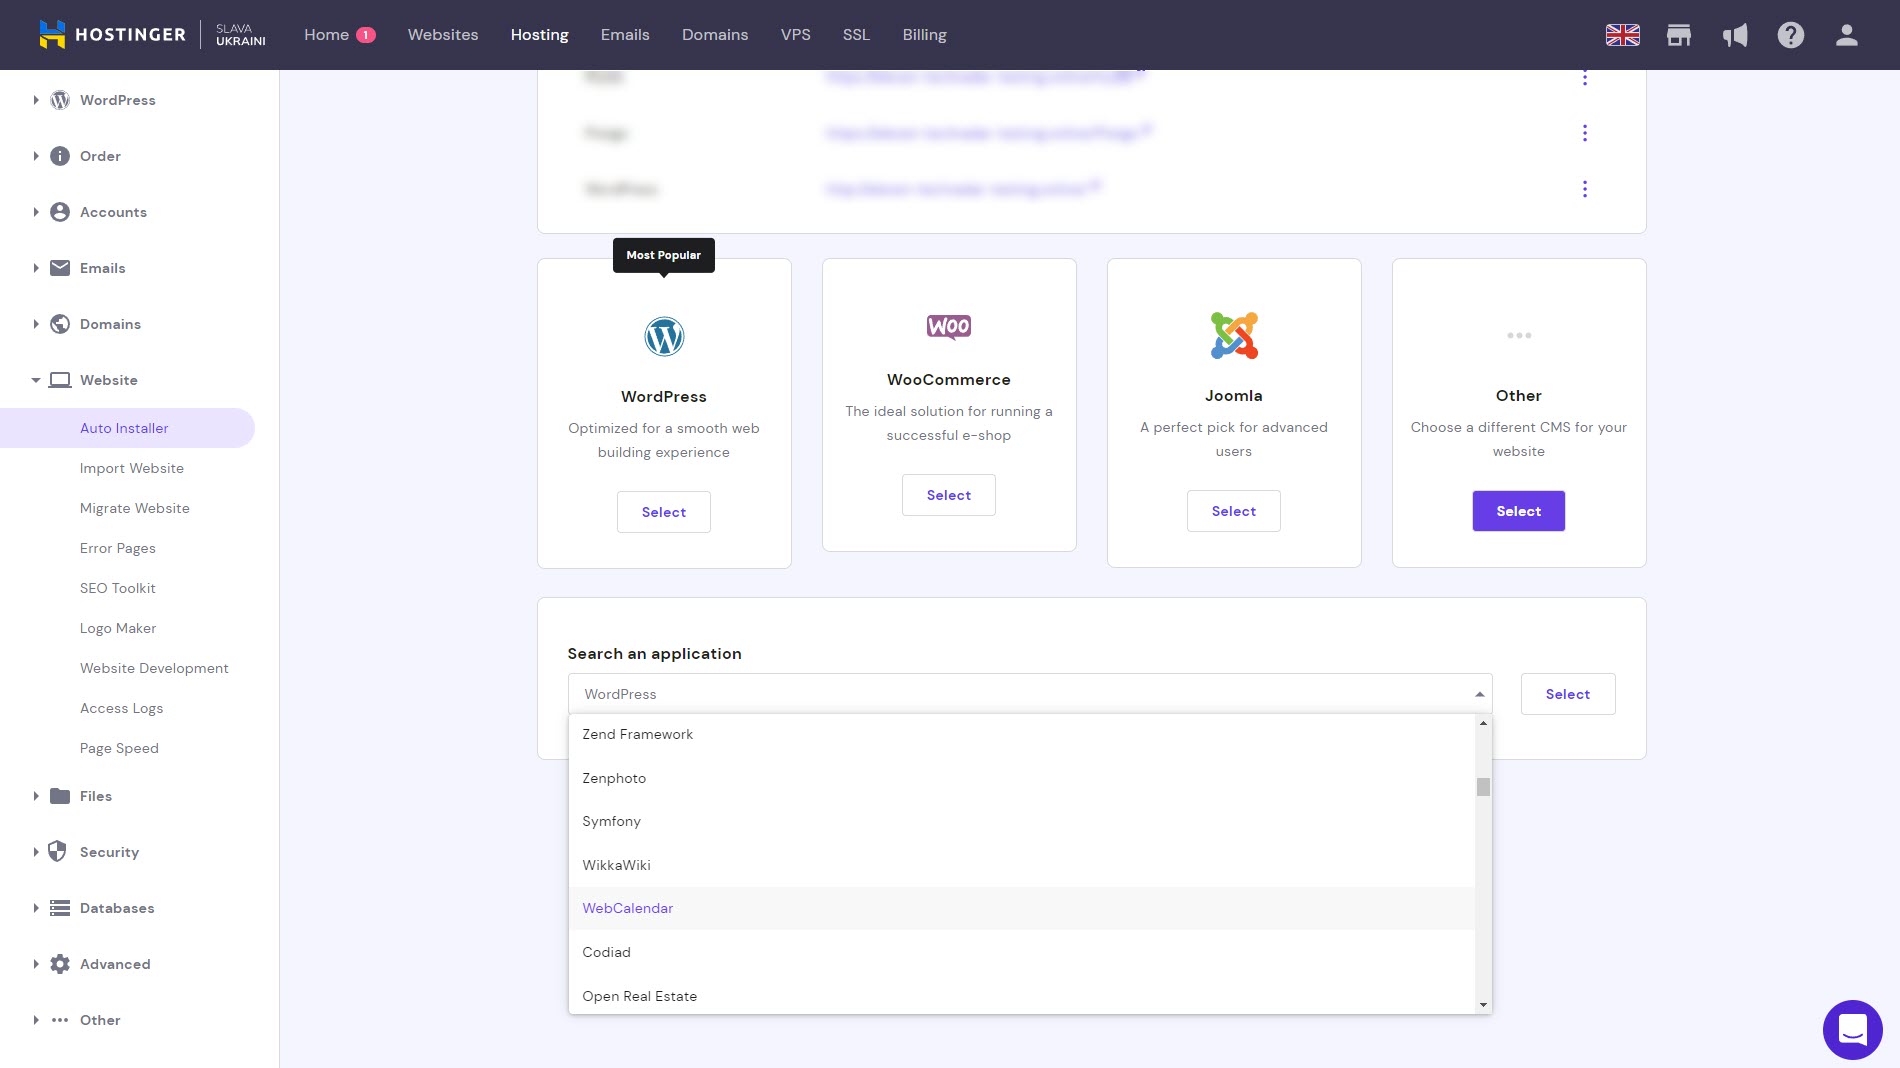The image size is (1900, 1068).
Task: Click the Website laptop icon
Action: [60, 380]
